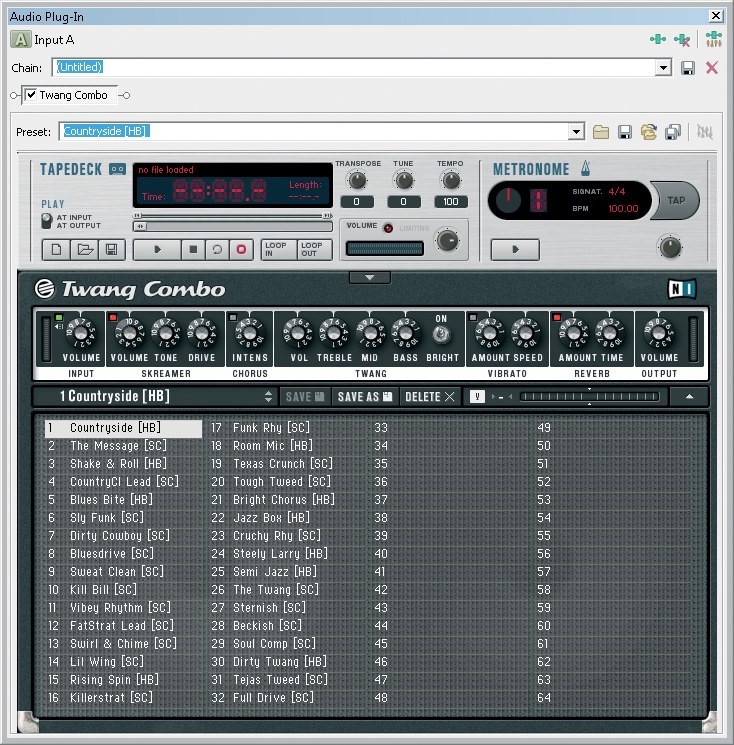Tap the metronome TAP button
This screenshot has width=734, height=745.
[x=676, y=201]
